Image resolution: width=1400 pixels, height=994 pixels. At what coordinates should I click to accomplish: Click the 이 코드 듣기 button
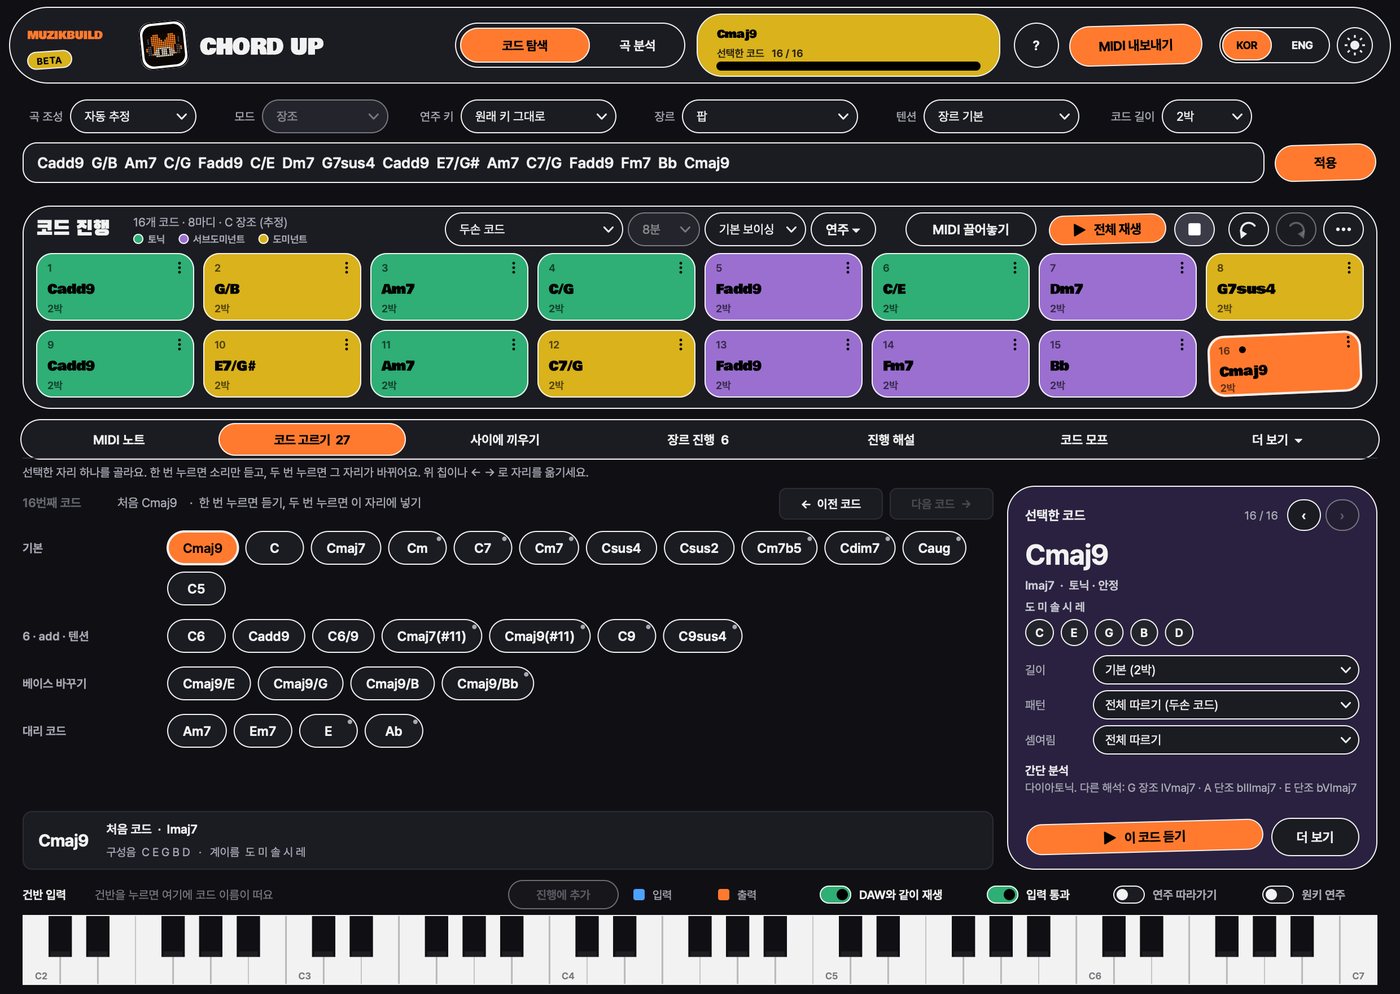1145,837
